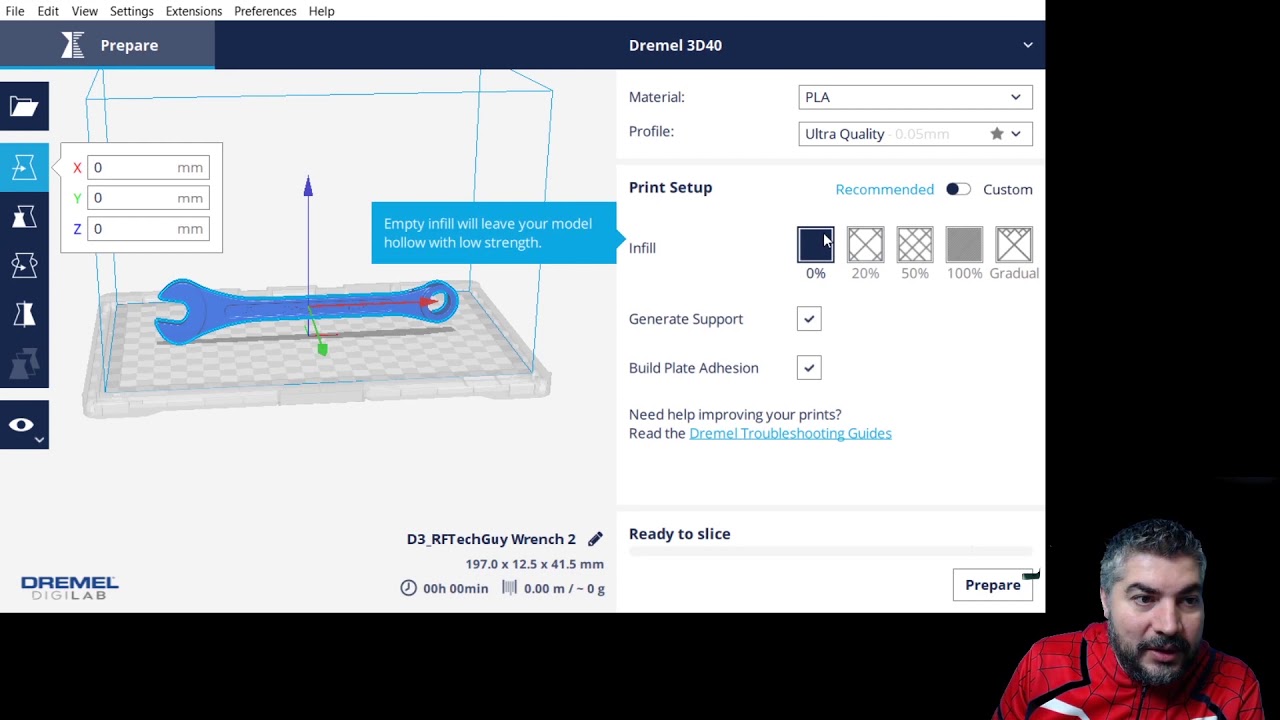Select the Rotate tool in sidebar

click(24, 265)
